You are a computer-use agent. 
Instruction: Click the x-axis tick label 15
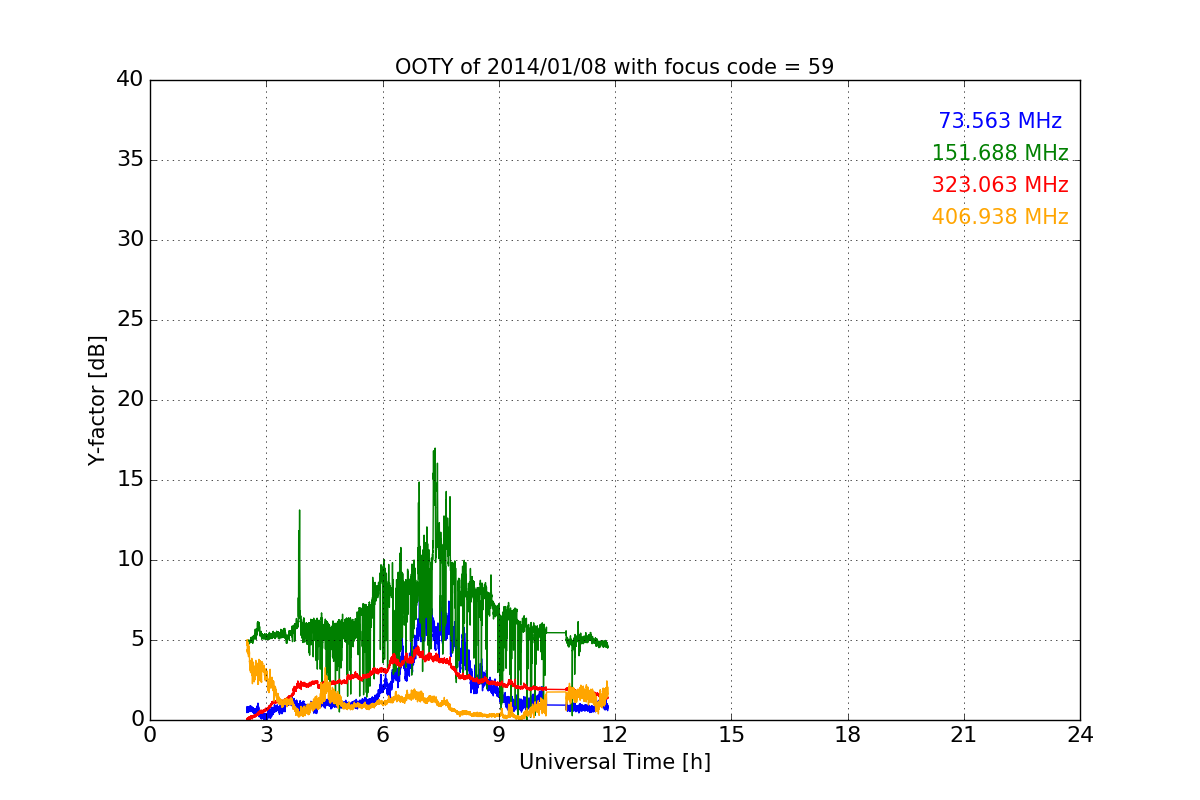click(731, 735)
